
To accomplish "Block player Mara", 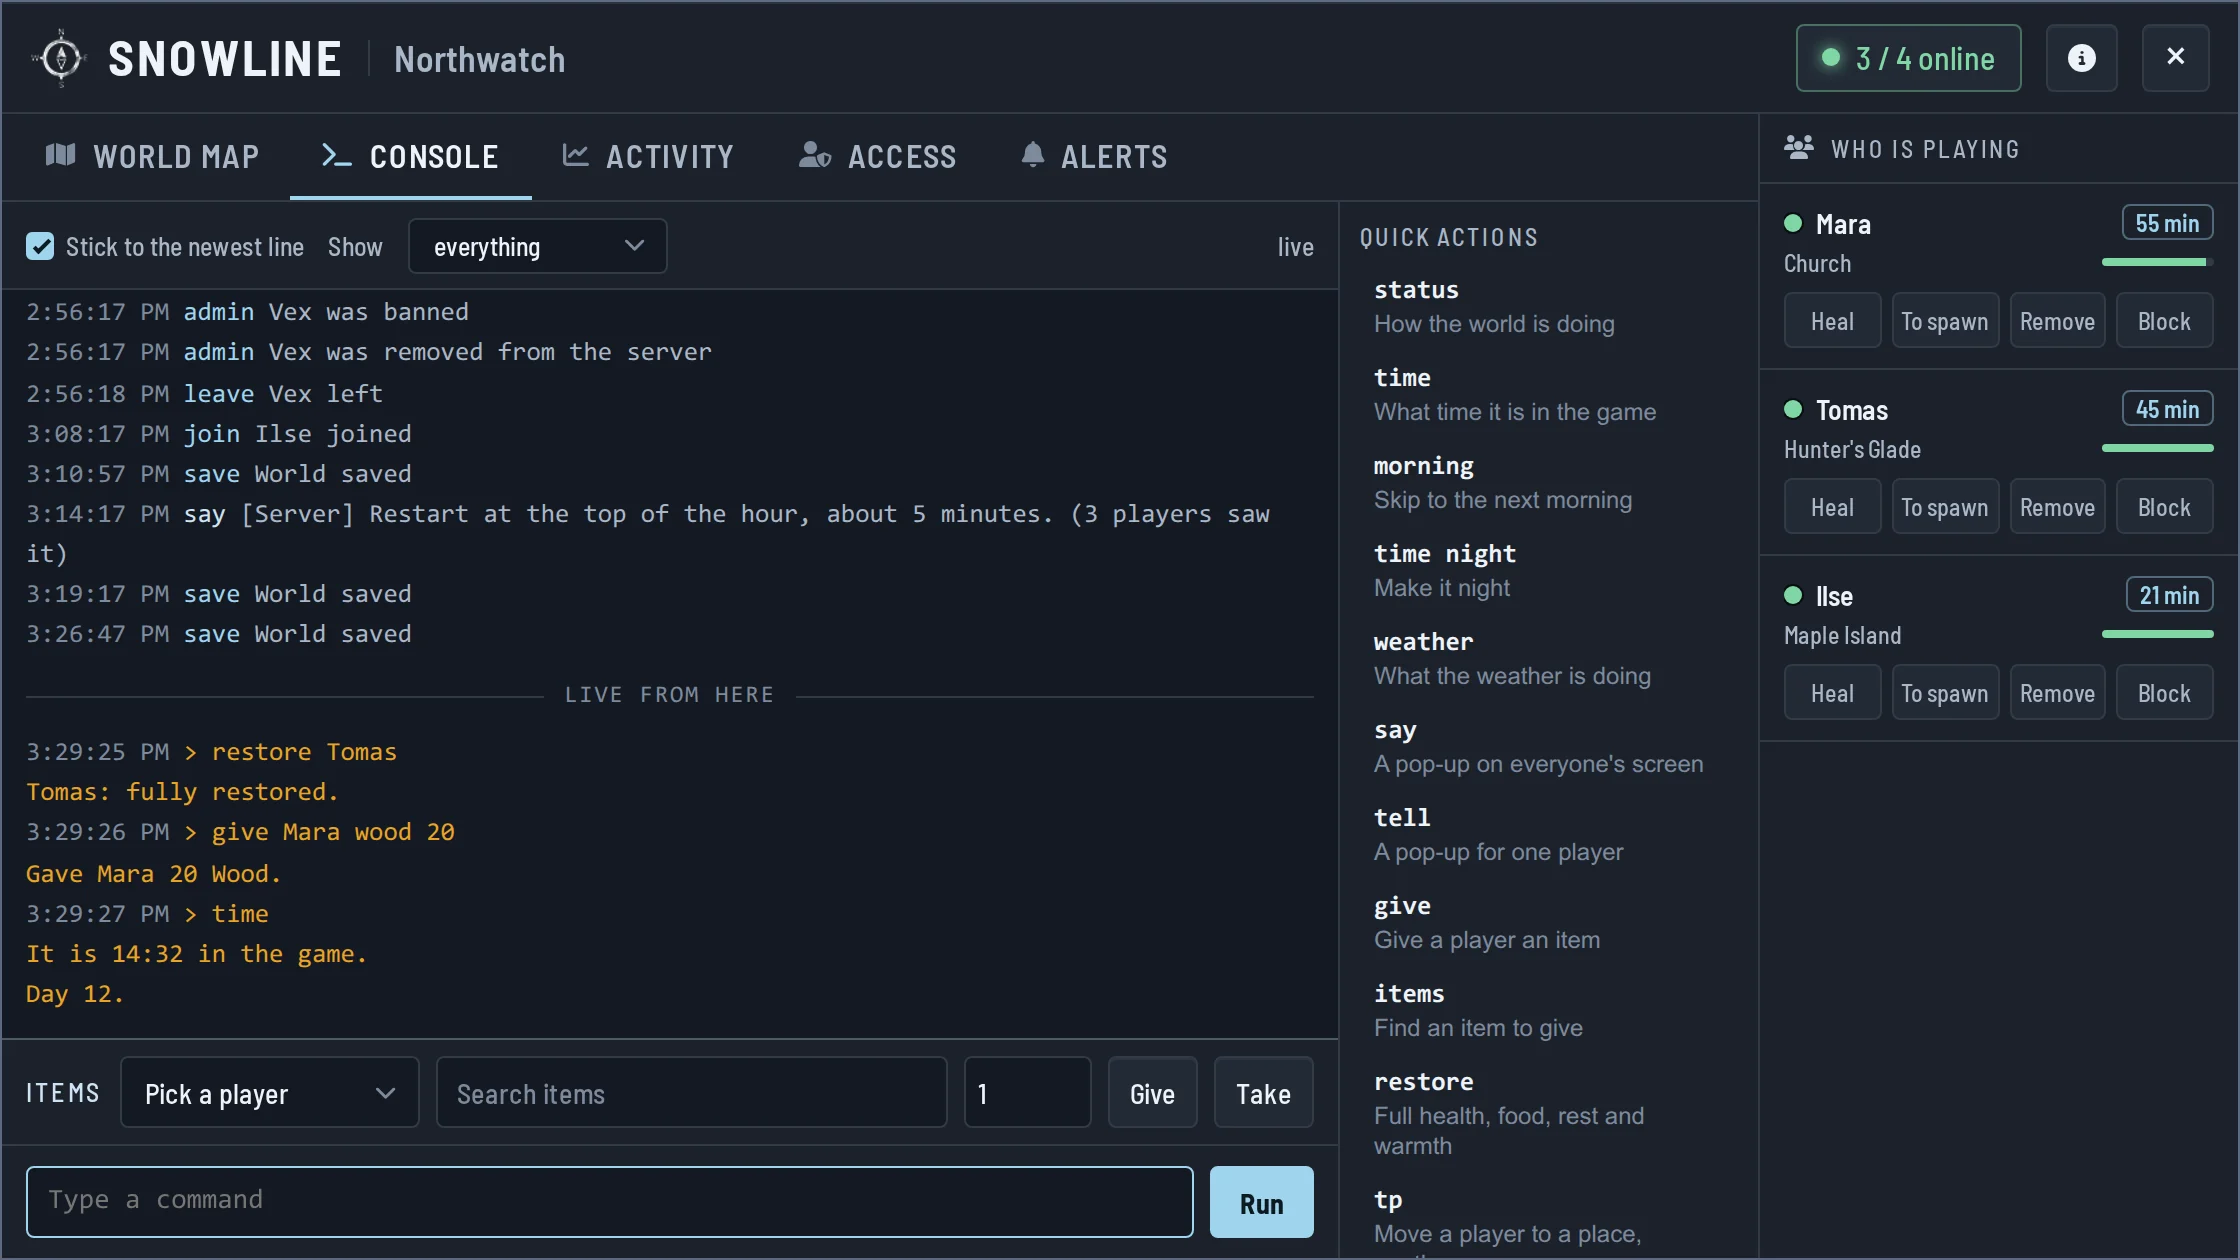I will (x=2164, y=321).
